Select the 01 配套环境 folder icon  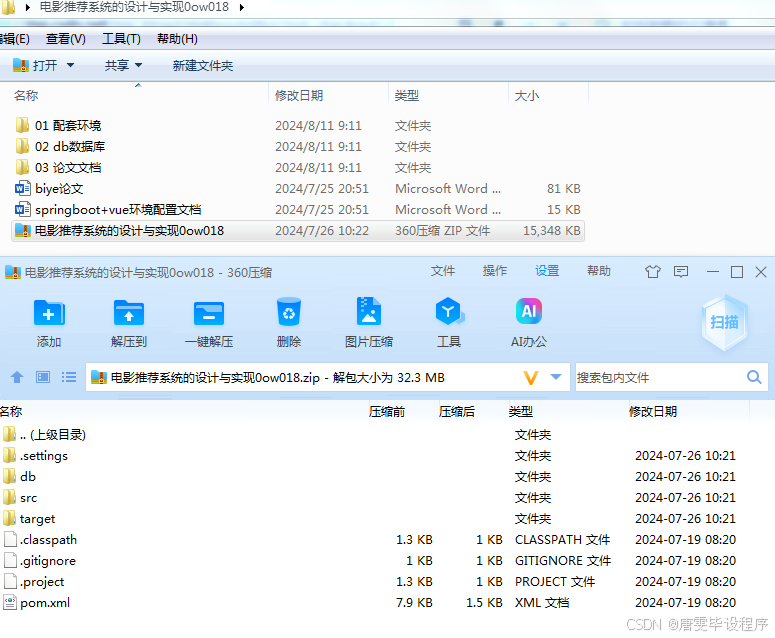pos(22,126)
